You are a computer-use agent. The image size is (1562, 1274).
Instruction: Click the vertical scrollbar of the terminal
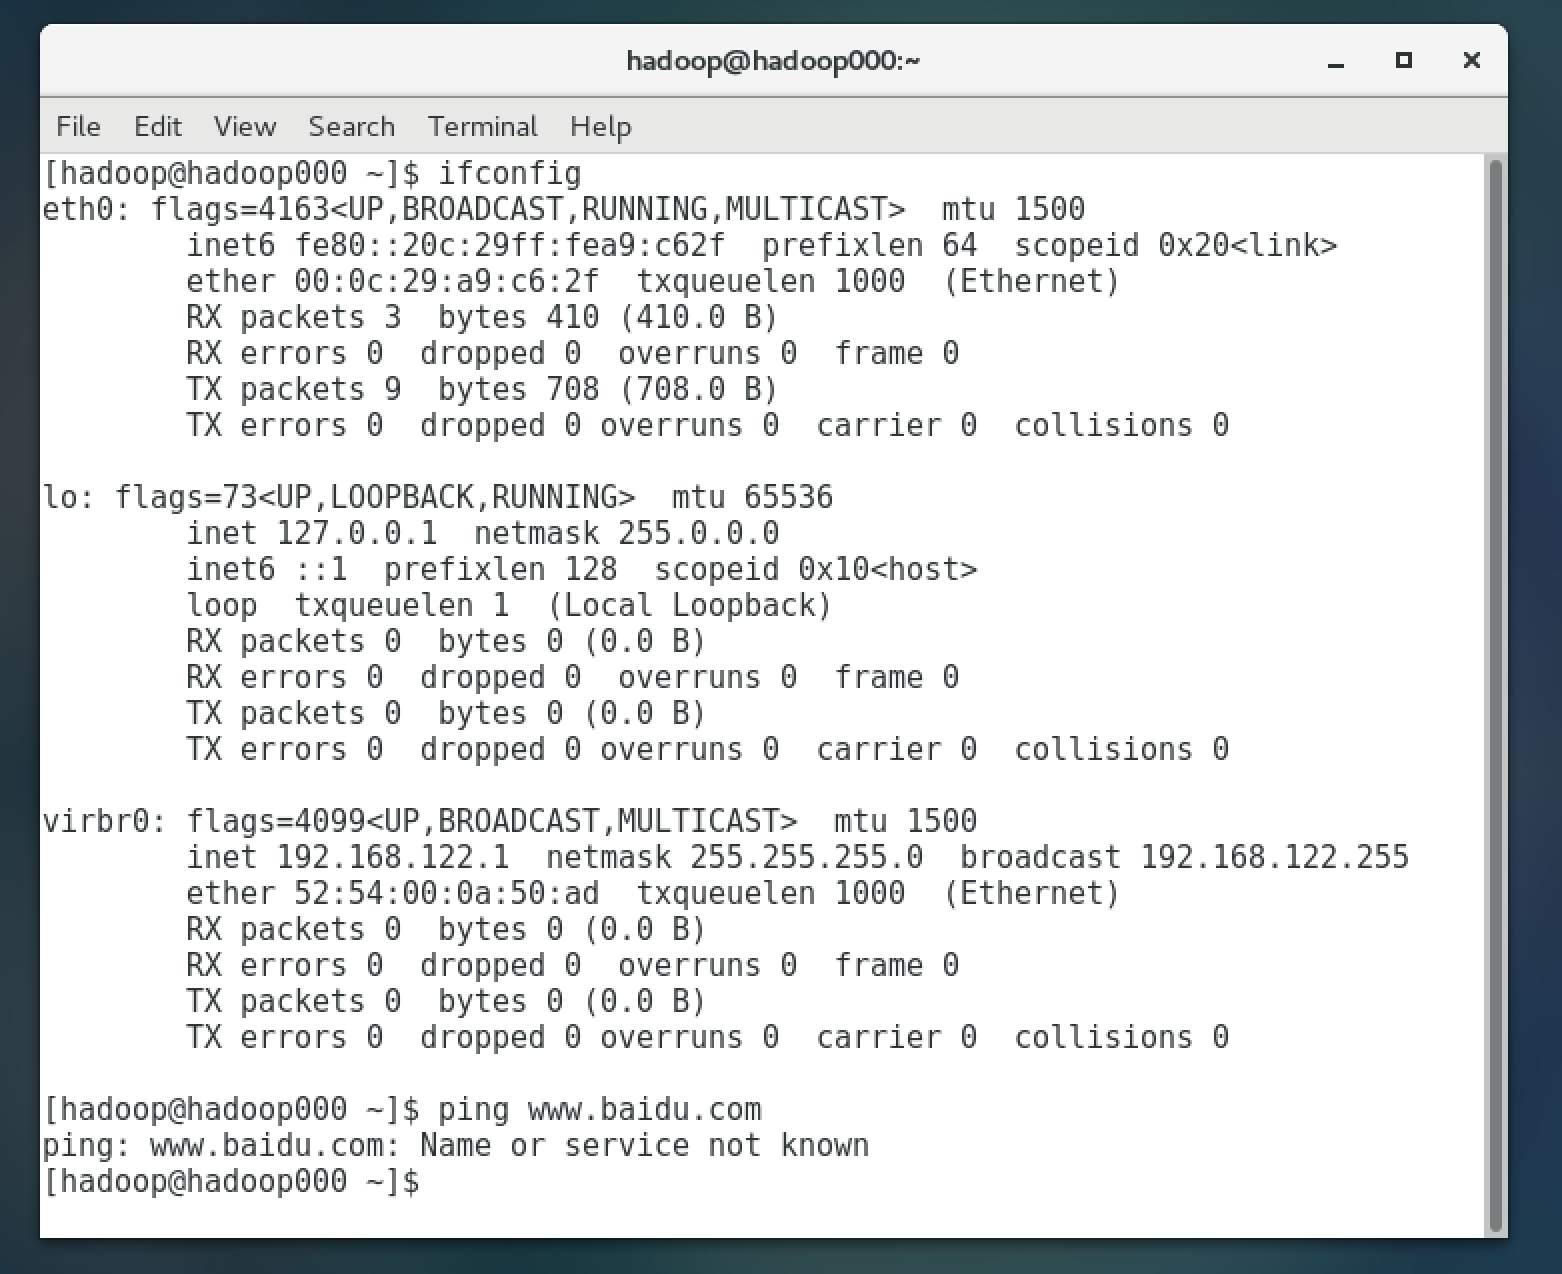coord(1496,695)
